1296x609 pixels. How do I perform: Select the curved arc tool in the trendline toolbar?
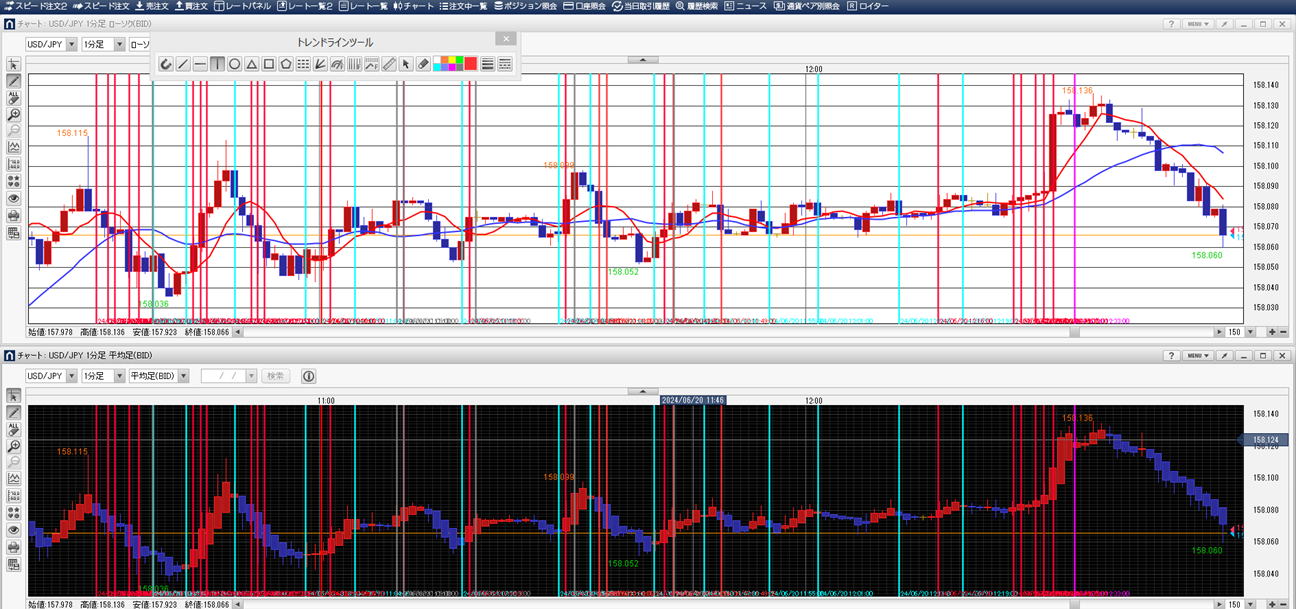[x=166, y=64]
